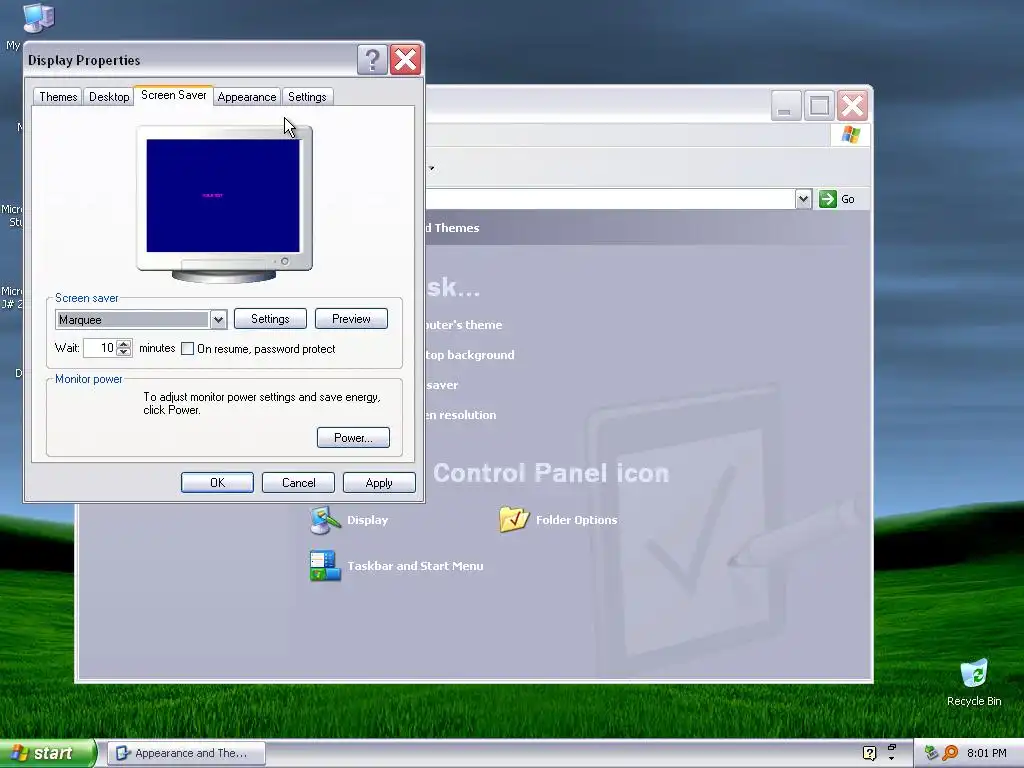Maximize the Control Panel window
The image size is (1024, 768).
click(819, 105)
